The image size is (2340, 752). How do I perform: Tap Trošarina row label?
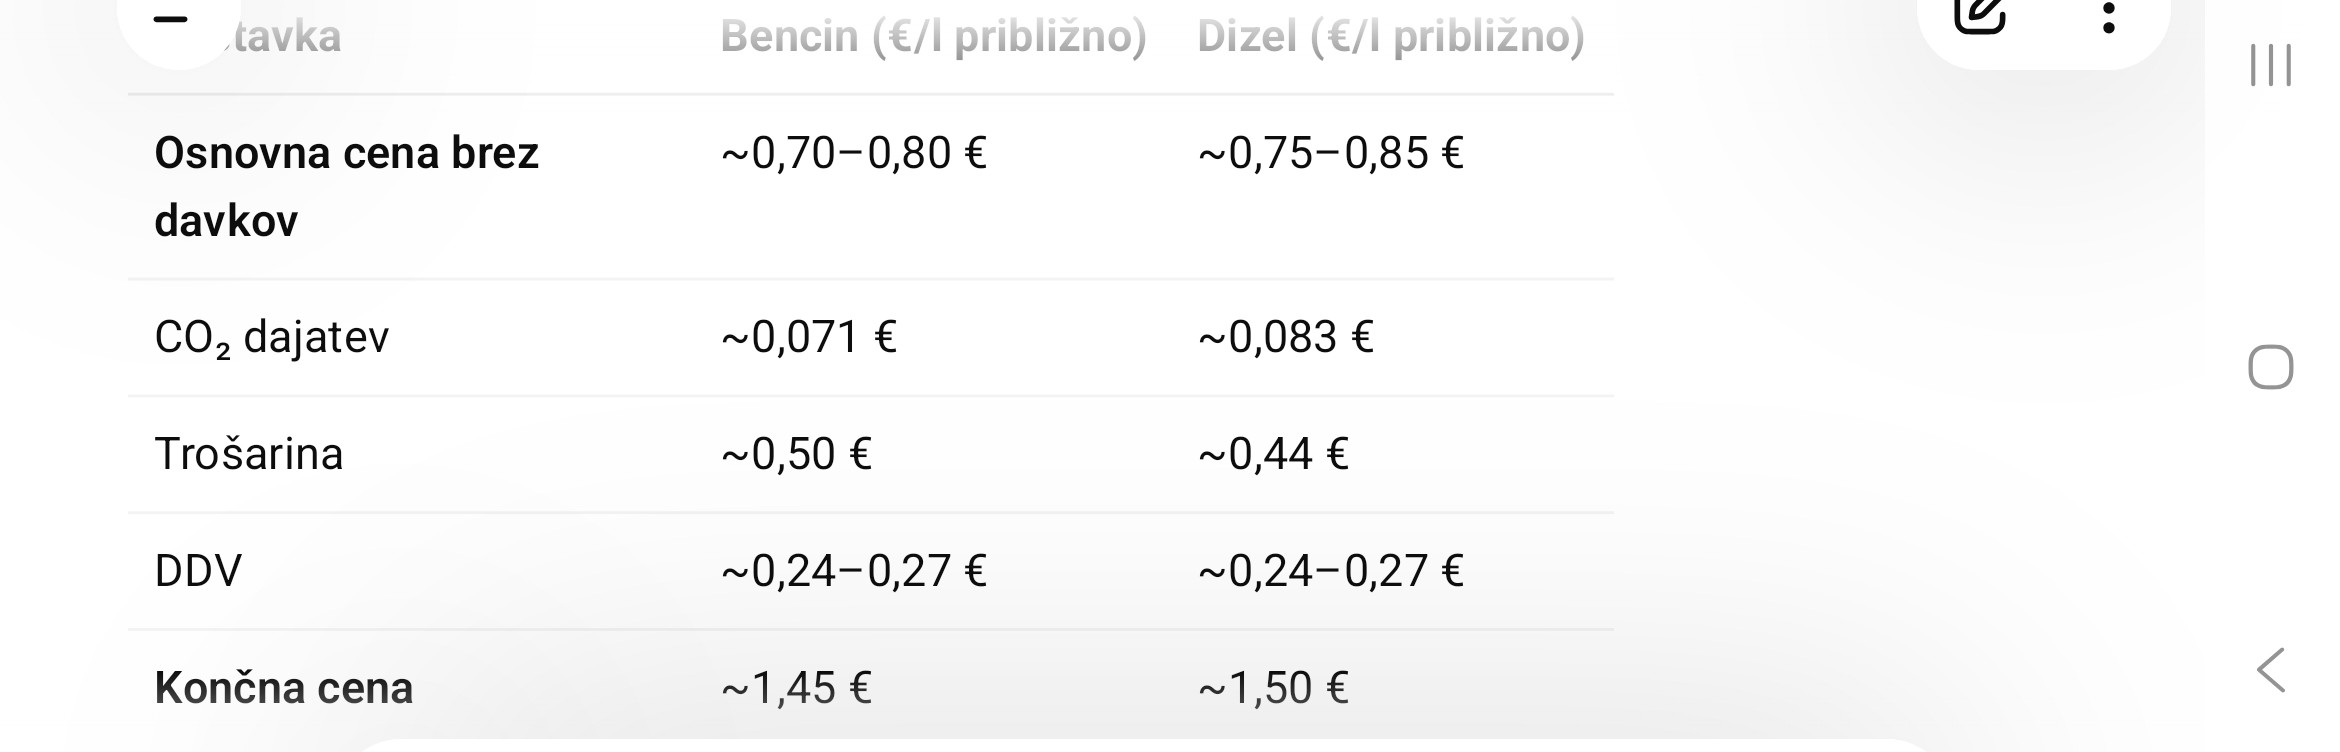[249, 454]
